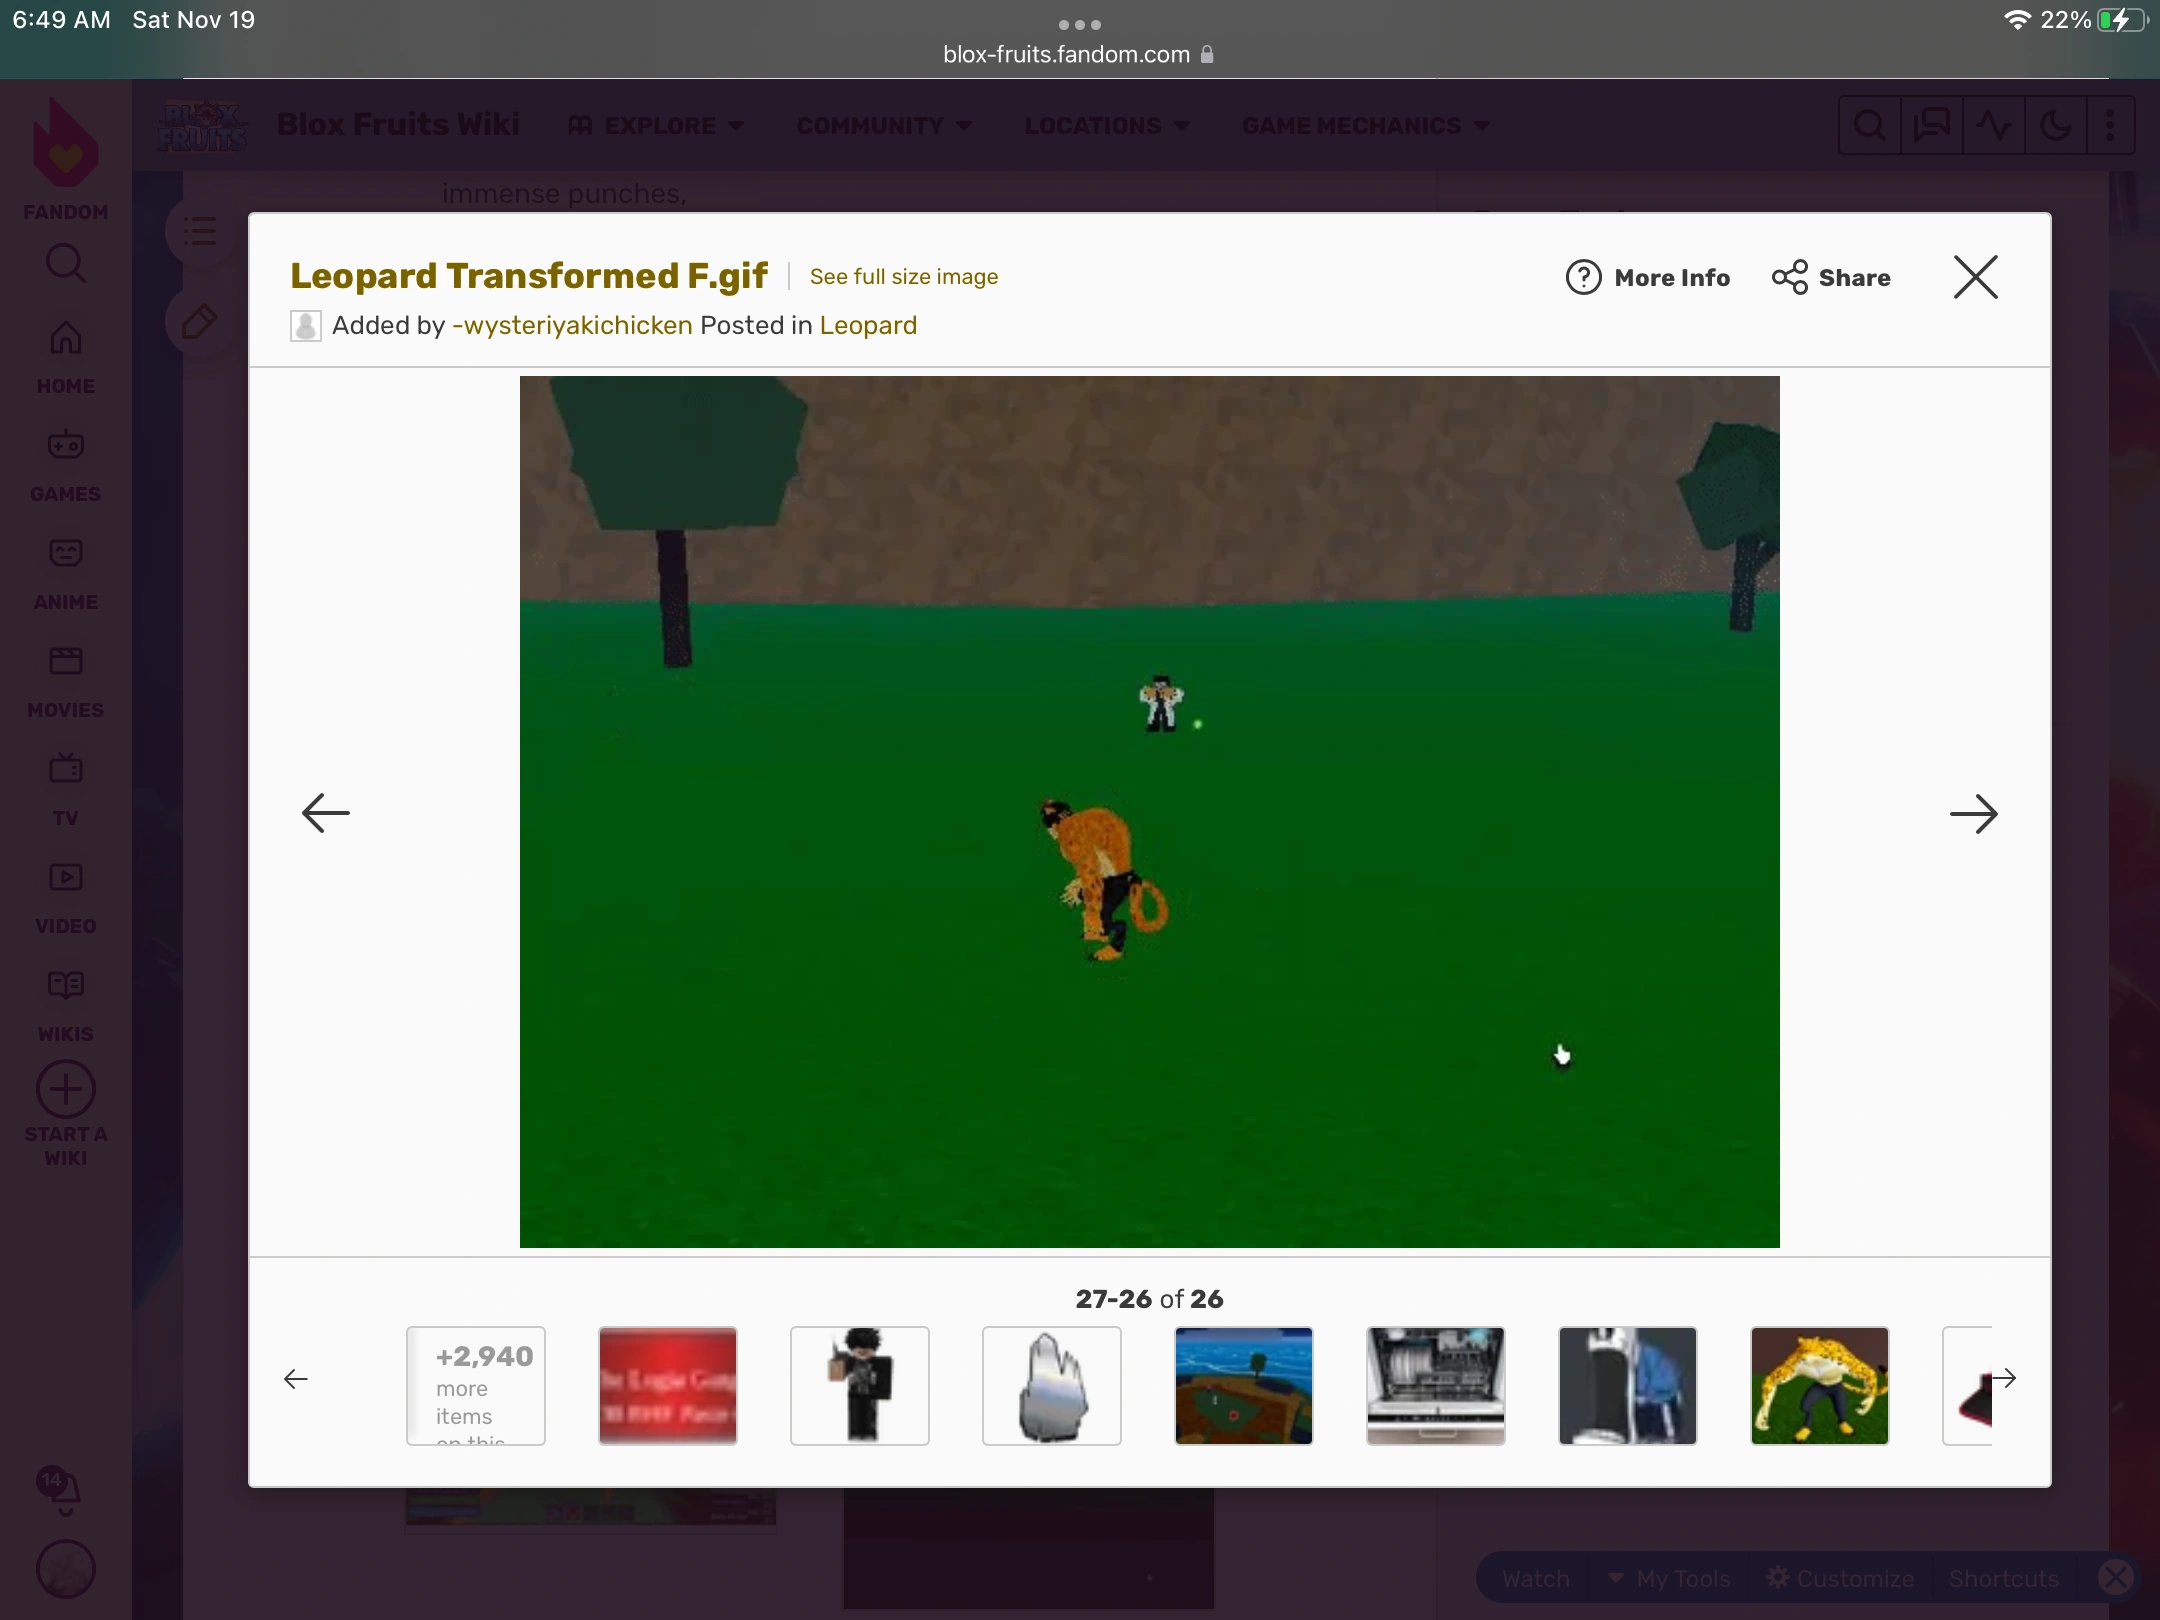The width and height of the screenshot is (2160, 1620).
Task: Toggle dark theme moon icon
Action: [x=2054, y=126]
